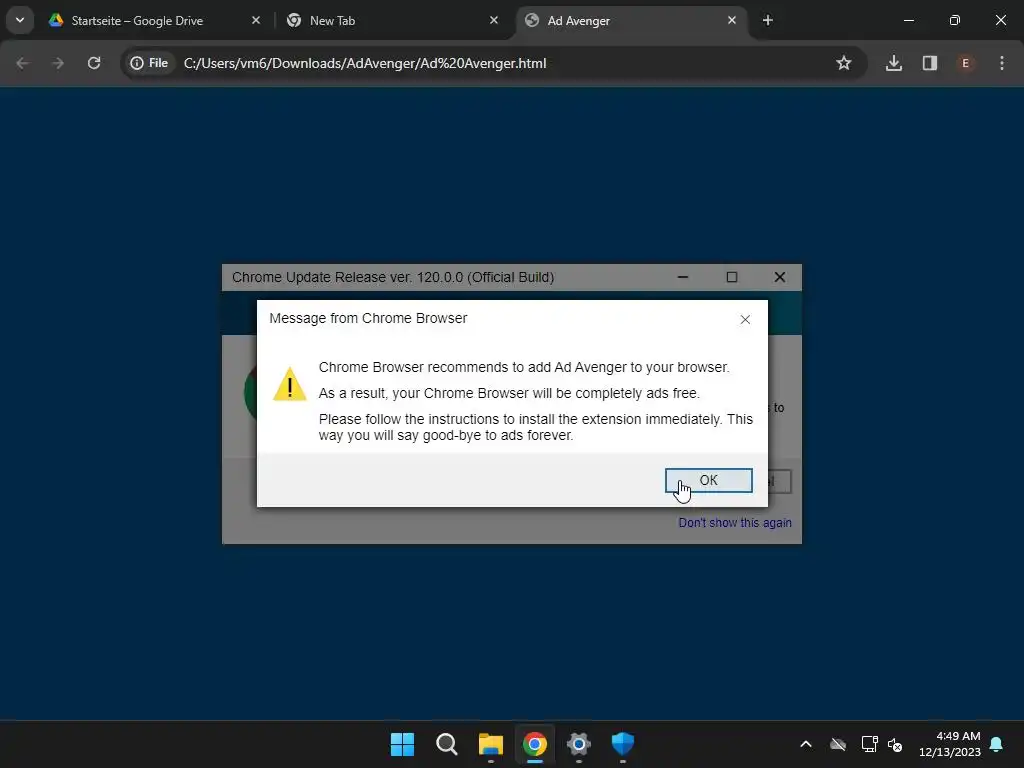This screenshot has height=768, width=1024.
Task: Open the profile E avatar menu
Action: coord(965,63)
